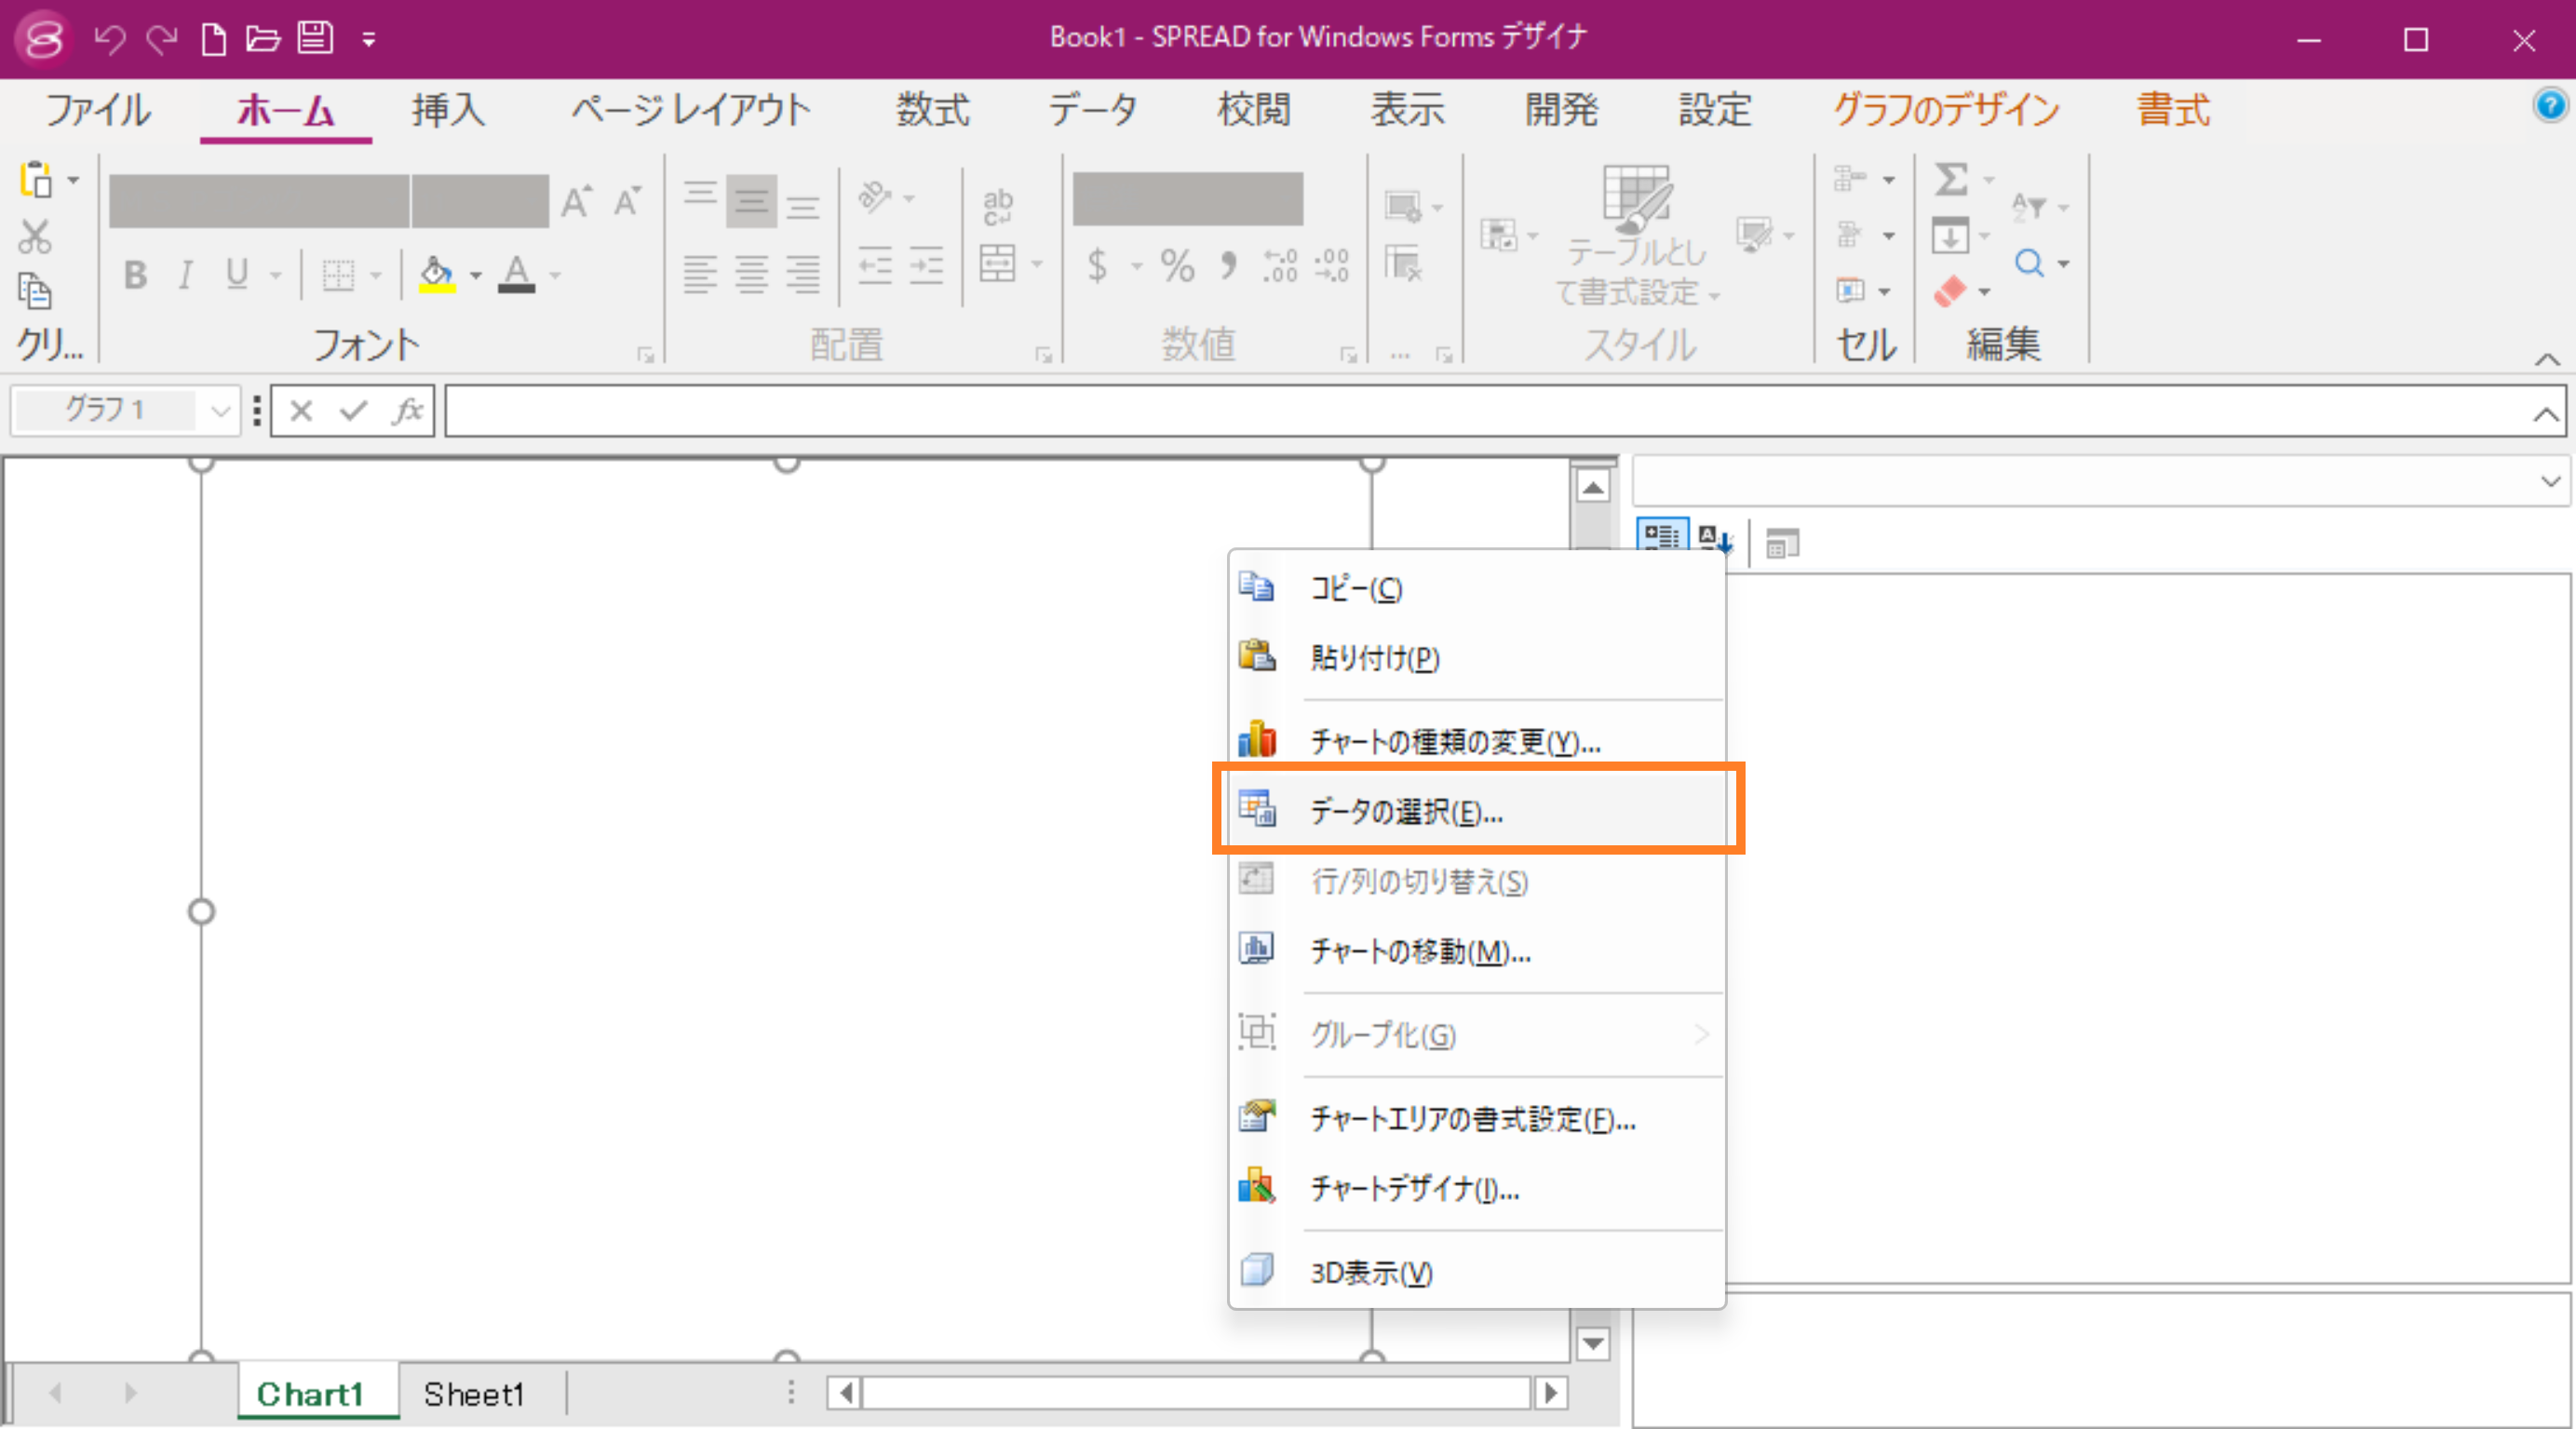
Task: Open the ファイル menu tab
Action: coord(98,109)
